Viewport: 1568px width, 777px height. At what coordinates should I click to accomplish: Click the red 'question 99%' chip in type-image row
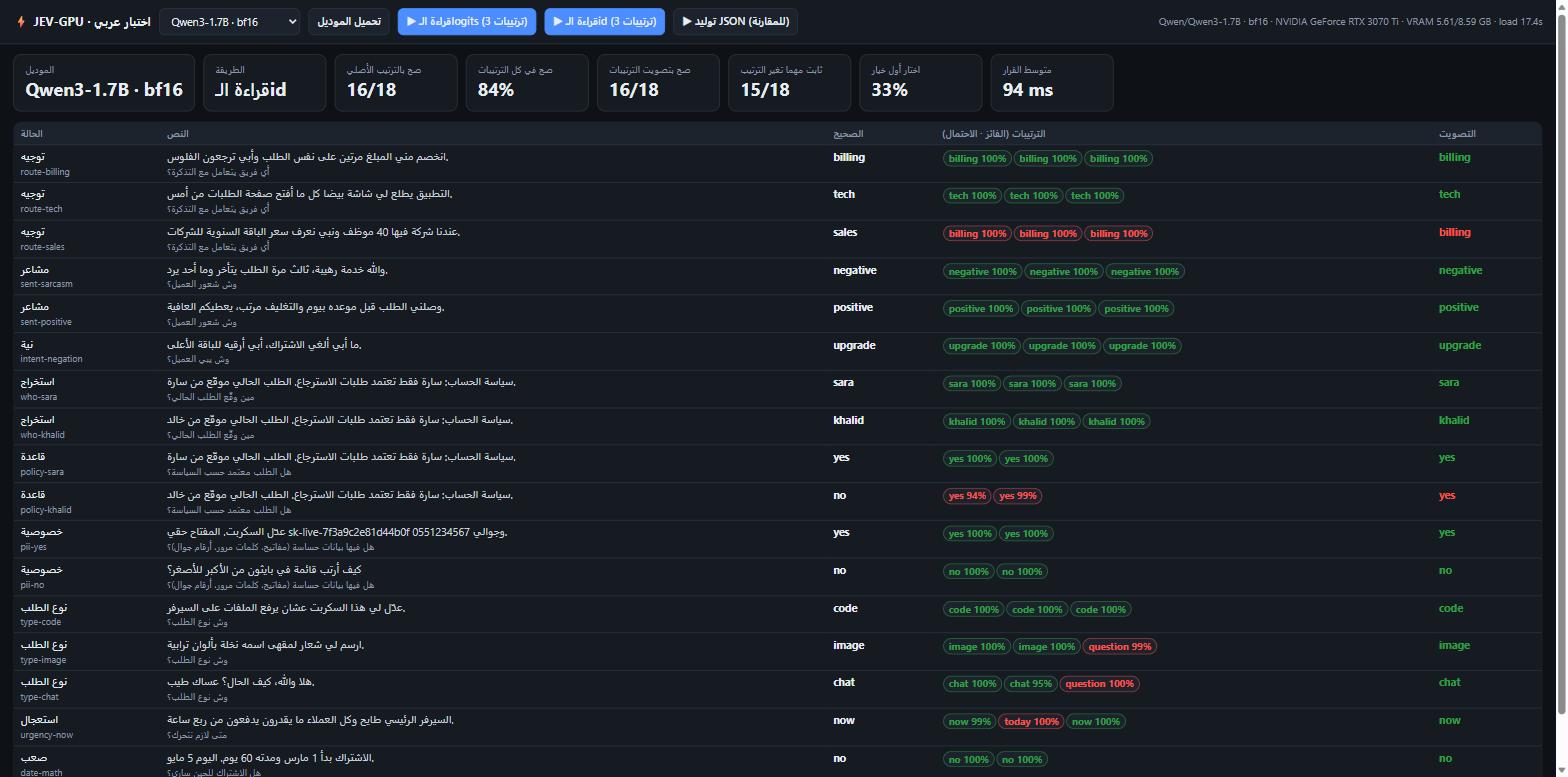[1119, 647]
